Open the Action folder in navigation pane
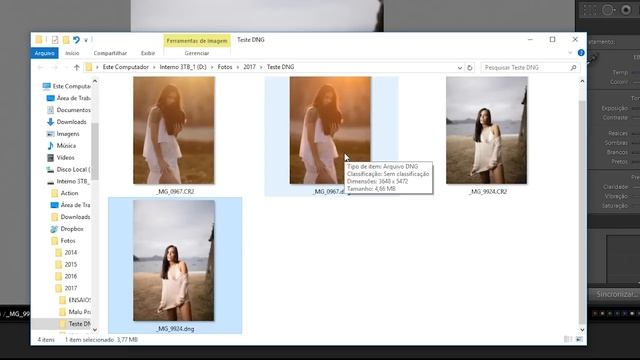Image resolution: width=640 pixels, height=360 pixels. [x=64, y=193]
